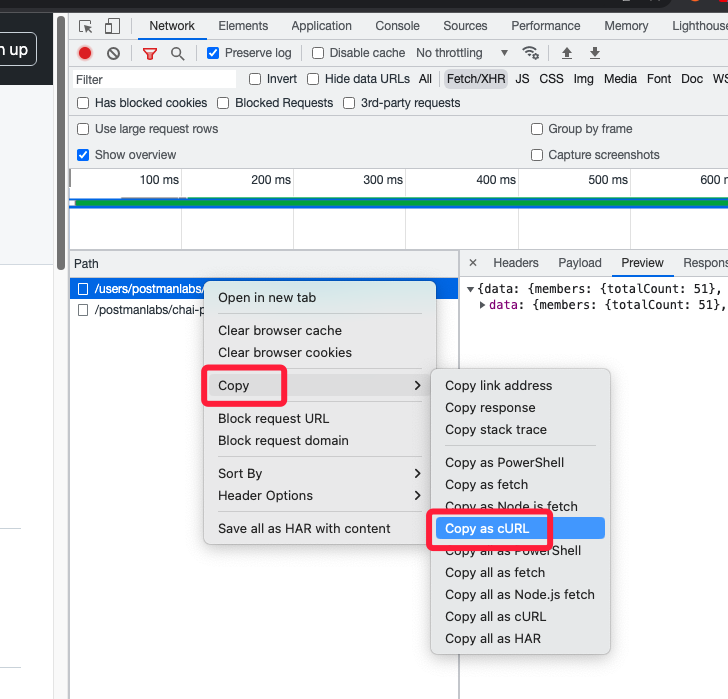728x699 pixels.
Task: Select the Network tab
Action: click(x=172, y=26)
